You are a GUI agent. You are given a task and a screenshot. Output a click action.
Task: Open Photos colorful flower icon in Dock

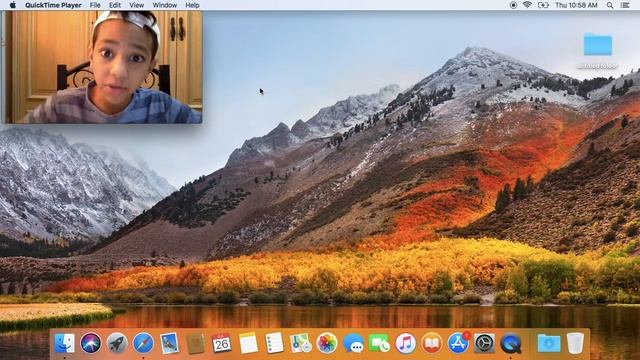[327, 343]
